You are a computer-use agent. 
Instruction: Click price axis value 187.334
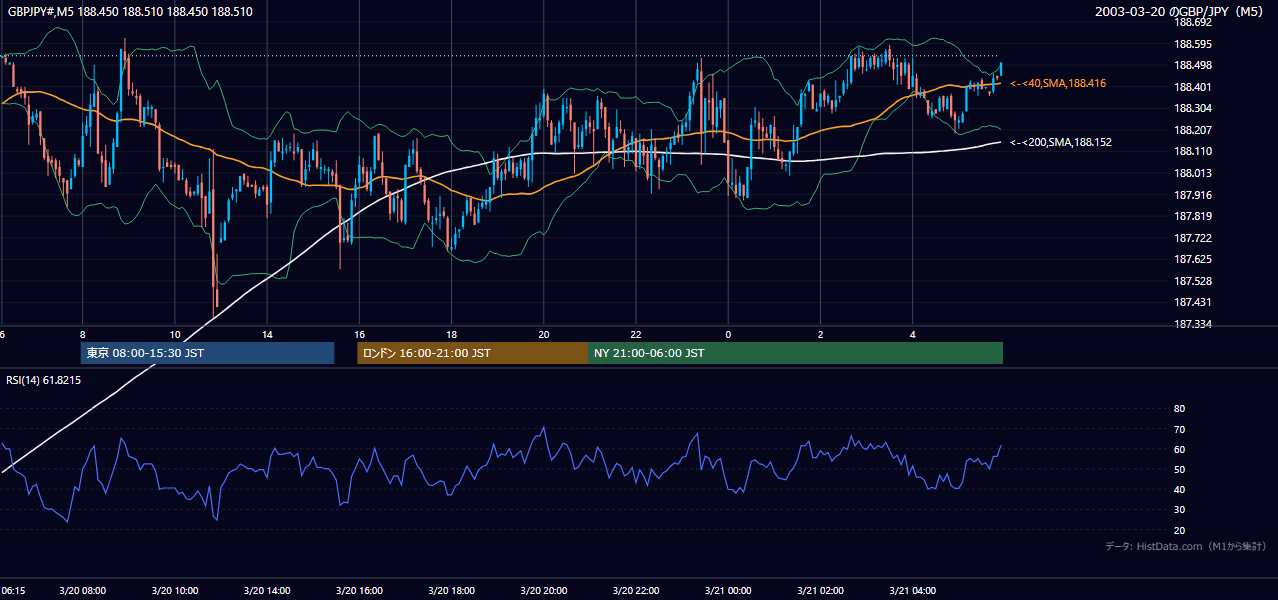(1192, 324)
